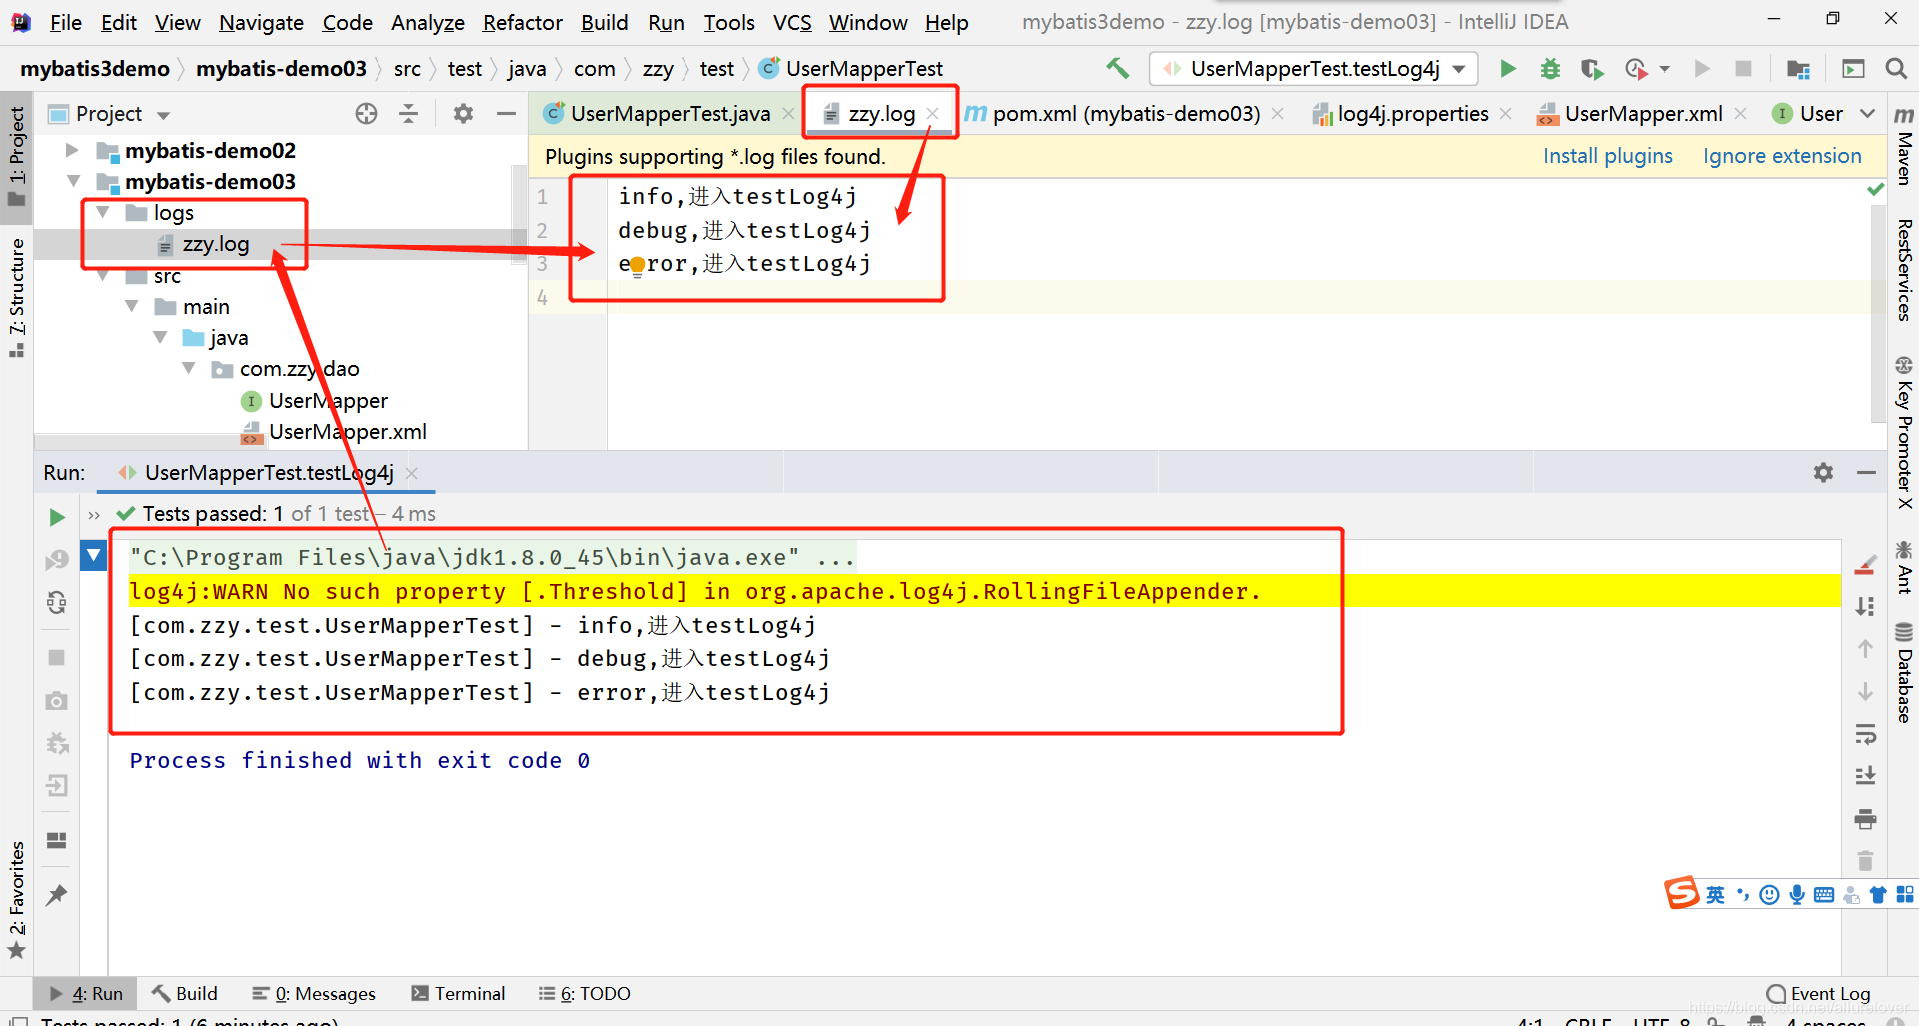Toggle scroll to end of console
The image size is (1919, 1026).
click(x=1865, y=776)
